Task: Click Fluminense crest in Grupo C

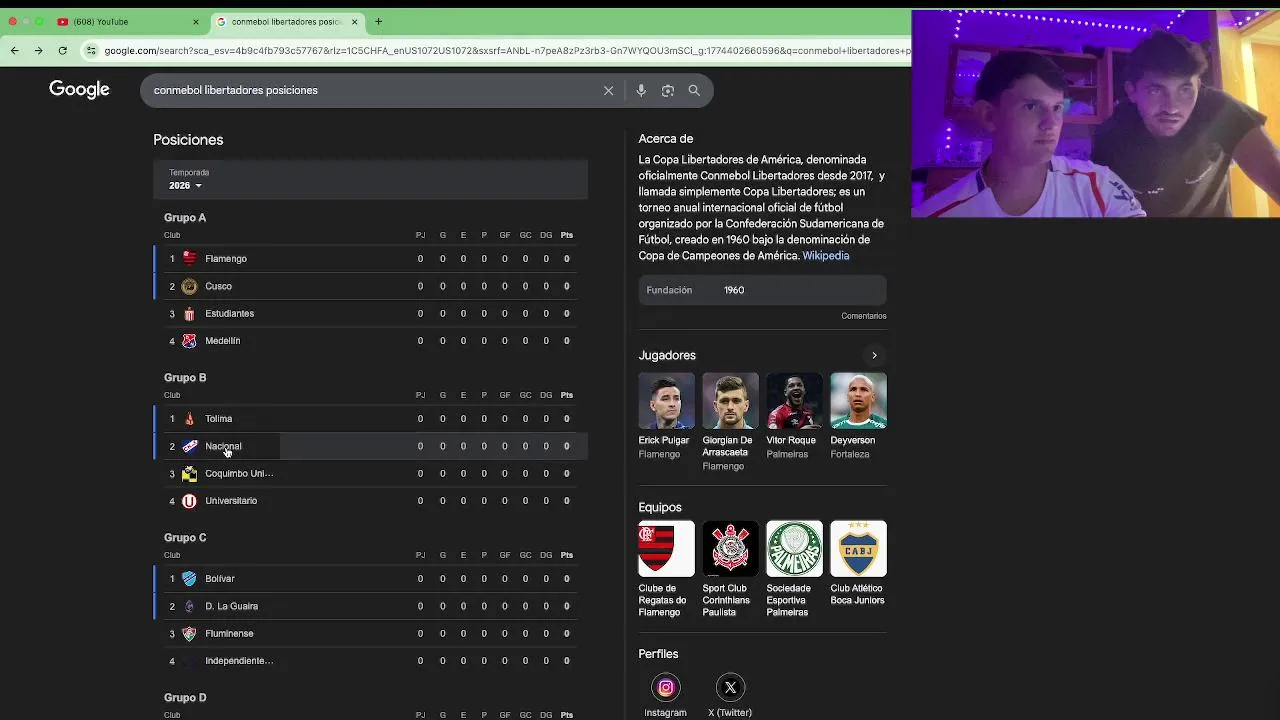Action: 189,633
